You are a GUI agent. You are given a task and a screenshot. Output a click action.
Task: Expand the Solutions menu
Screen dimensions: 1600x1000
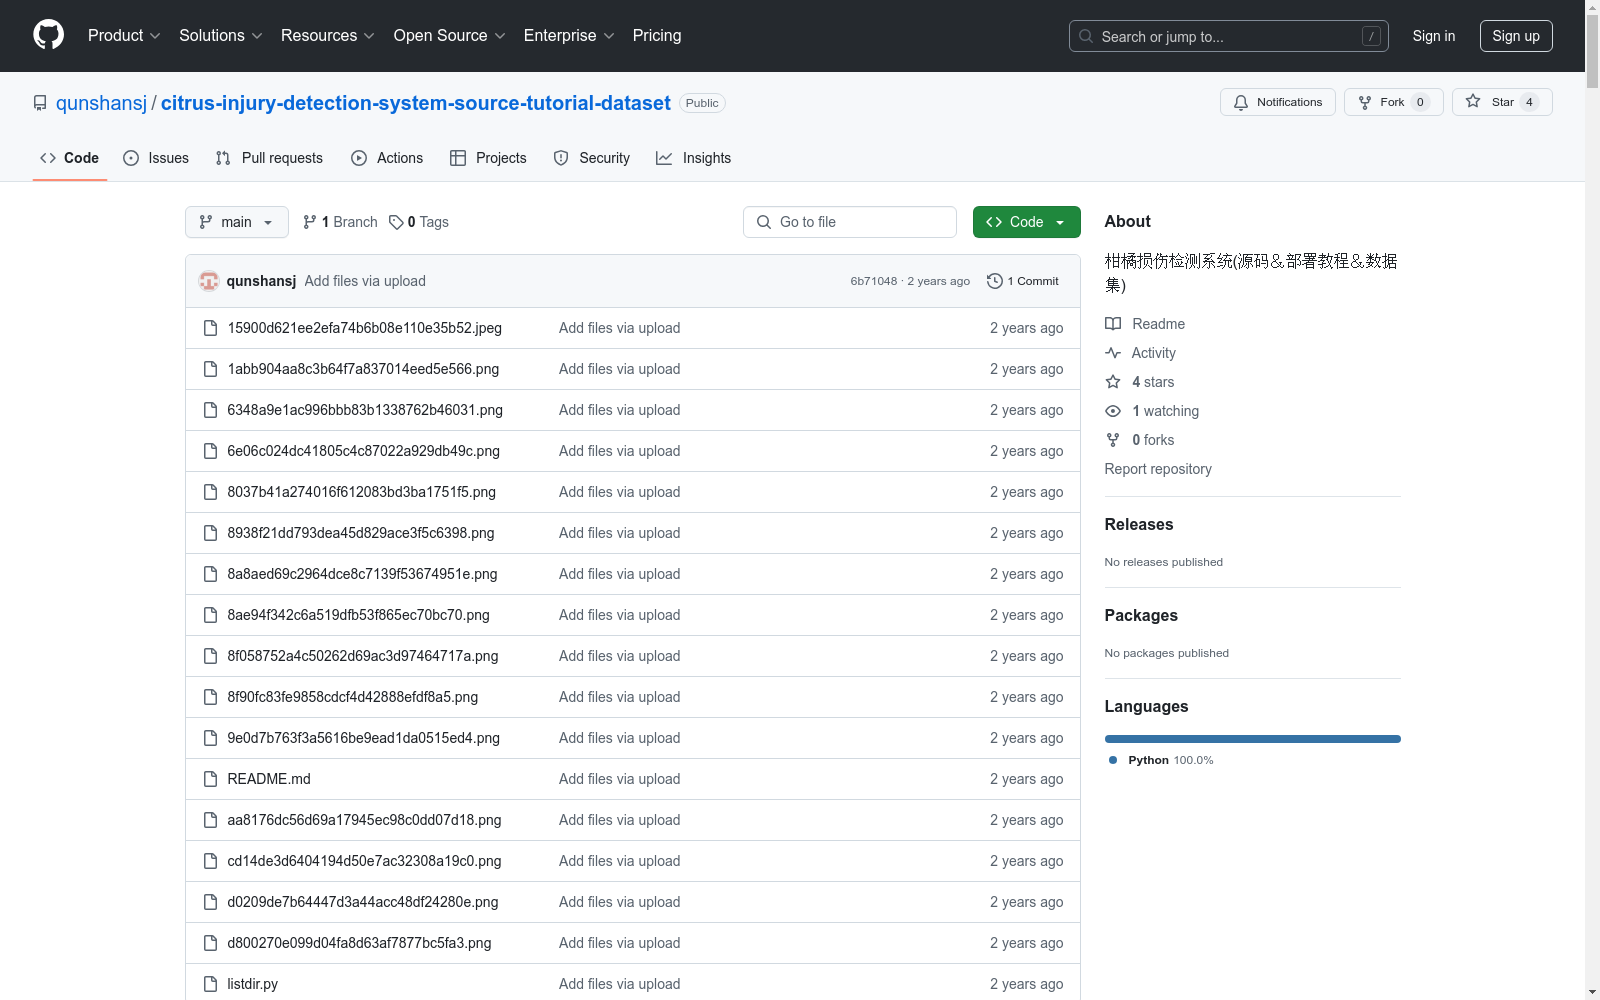click(221, 36)
